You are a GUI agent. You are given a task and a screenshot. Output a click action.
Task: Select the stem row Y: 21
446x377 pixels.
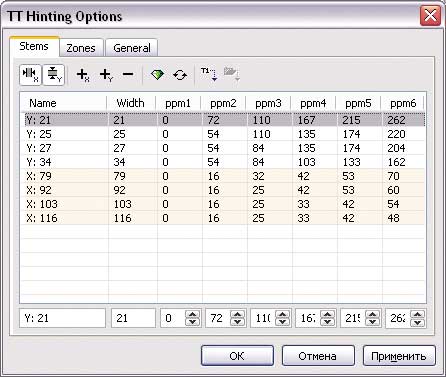pos(225,120)
